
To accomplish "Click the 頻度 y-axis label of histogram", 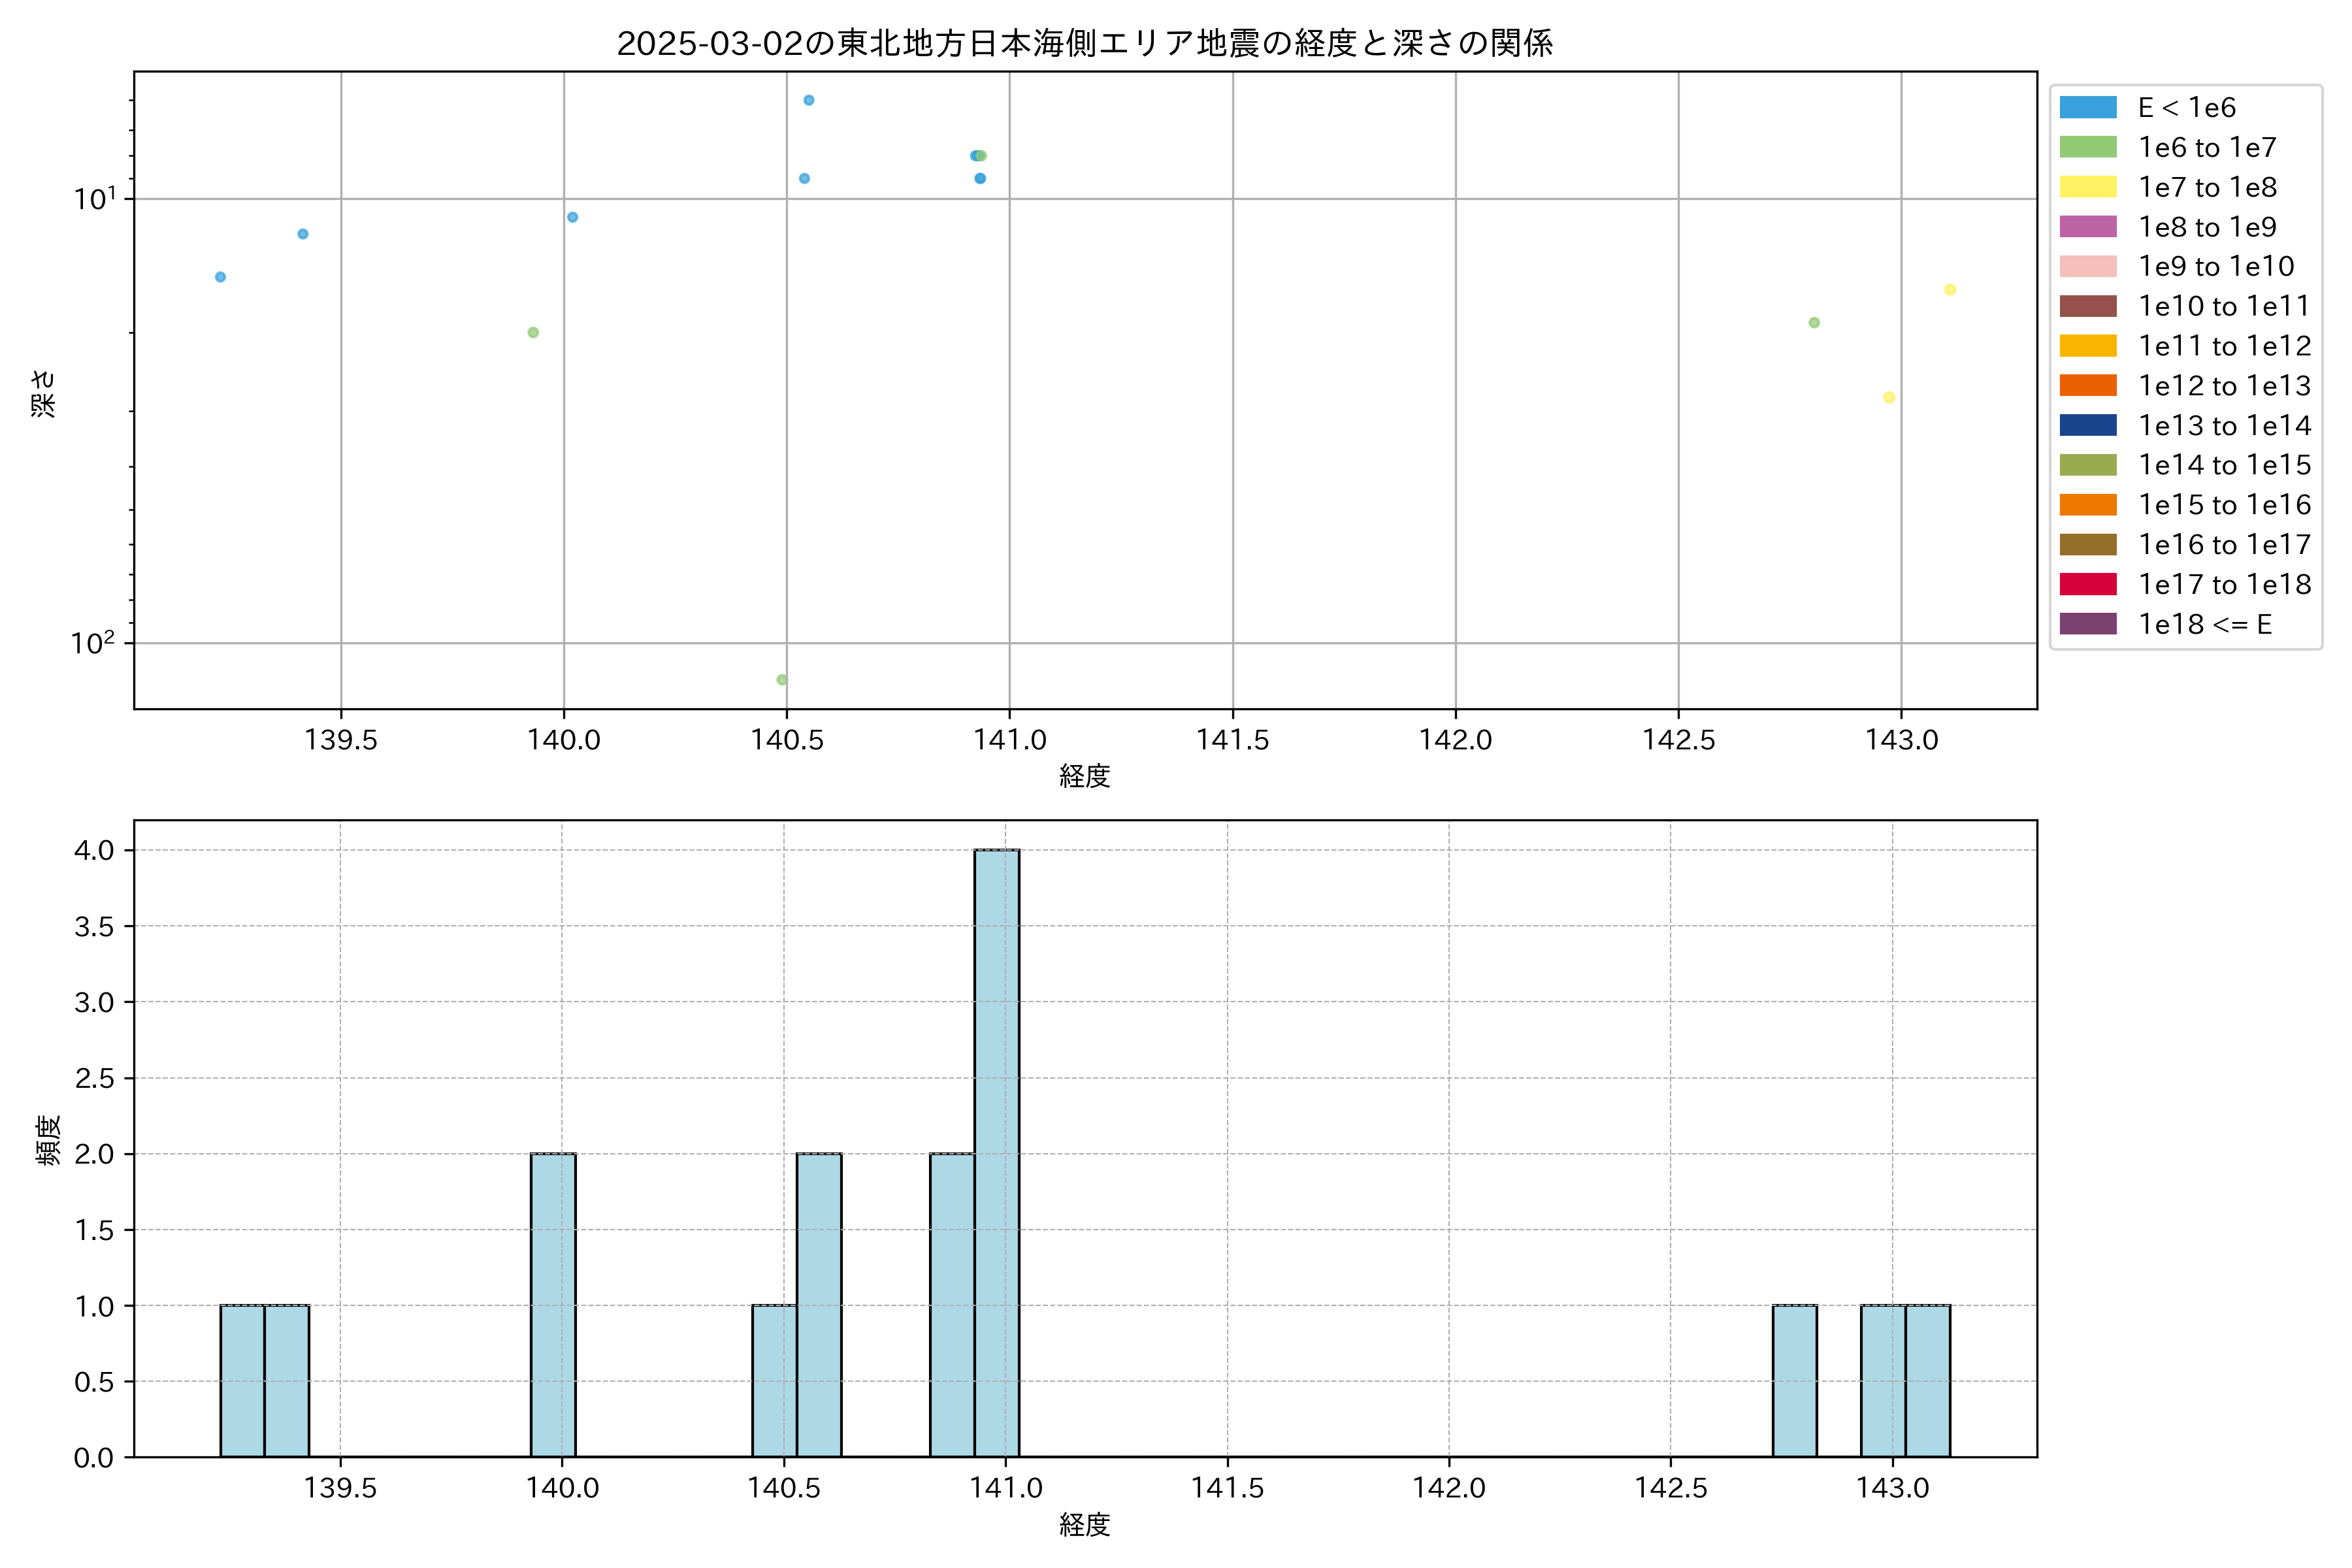I will coord(48,1139).
